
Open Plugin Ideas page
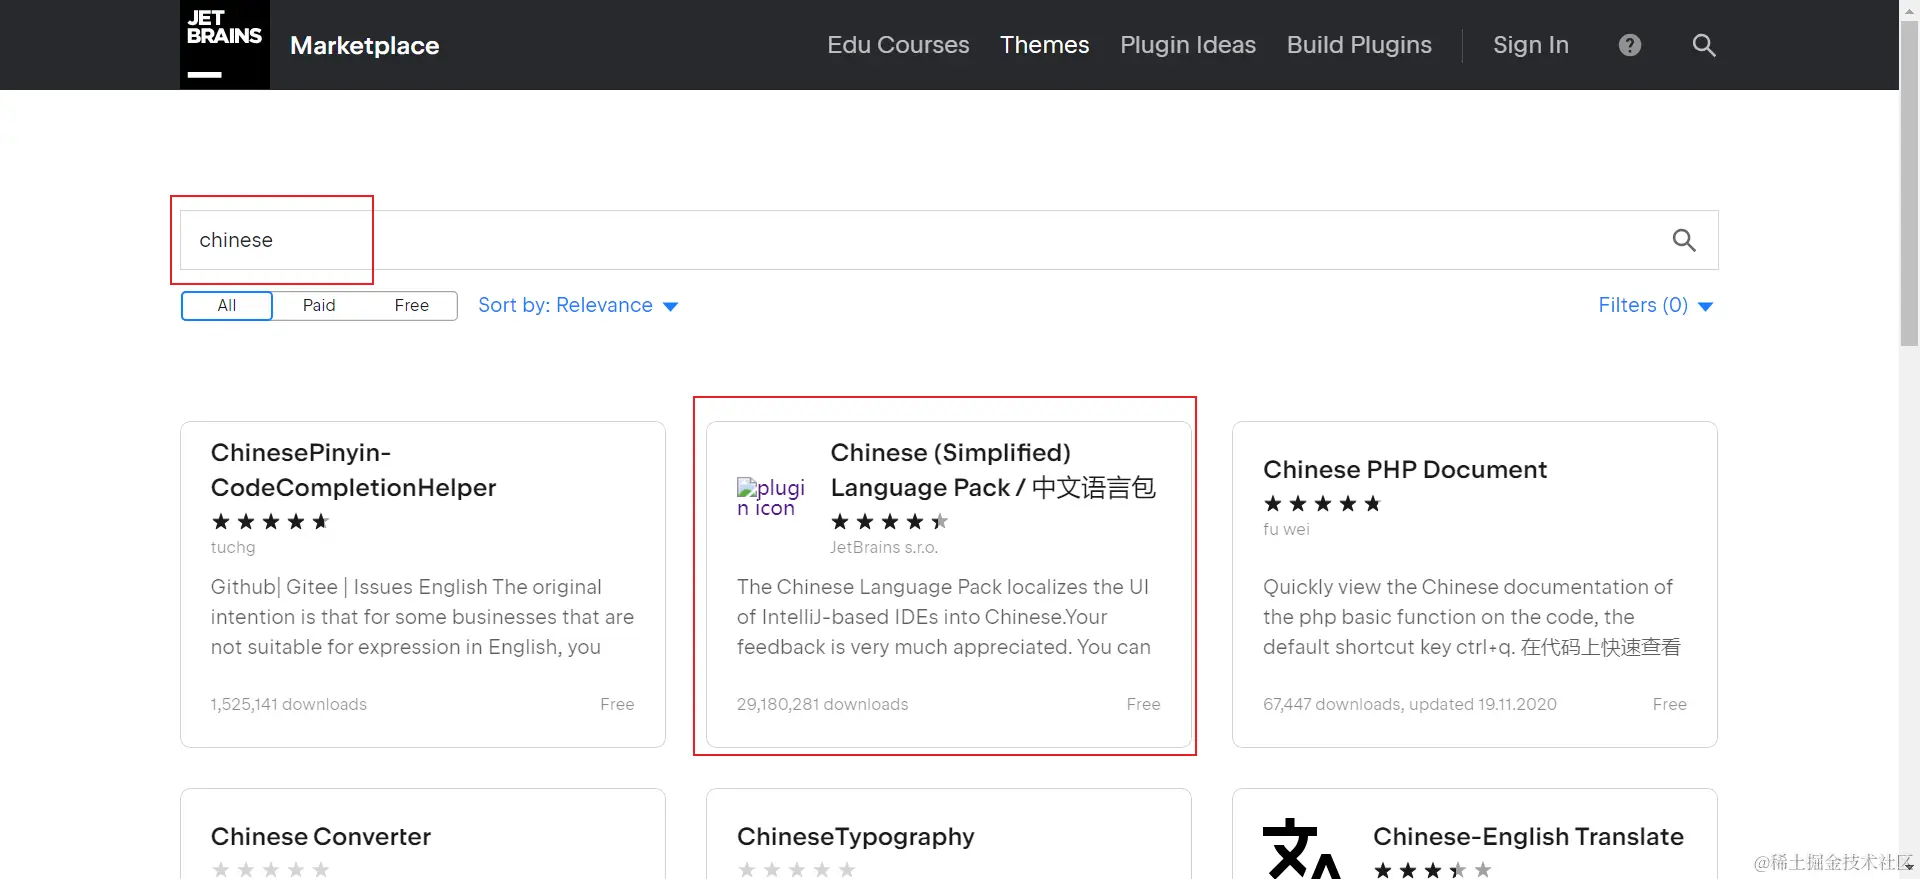(x=1188, y=45)
